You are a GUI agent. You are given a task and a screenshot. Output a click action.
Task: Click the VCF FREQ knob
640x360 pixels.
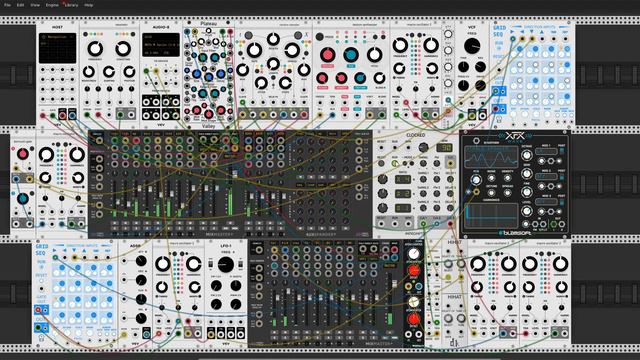tap(472, 46)
